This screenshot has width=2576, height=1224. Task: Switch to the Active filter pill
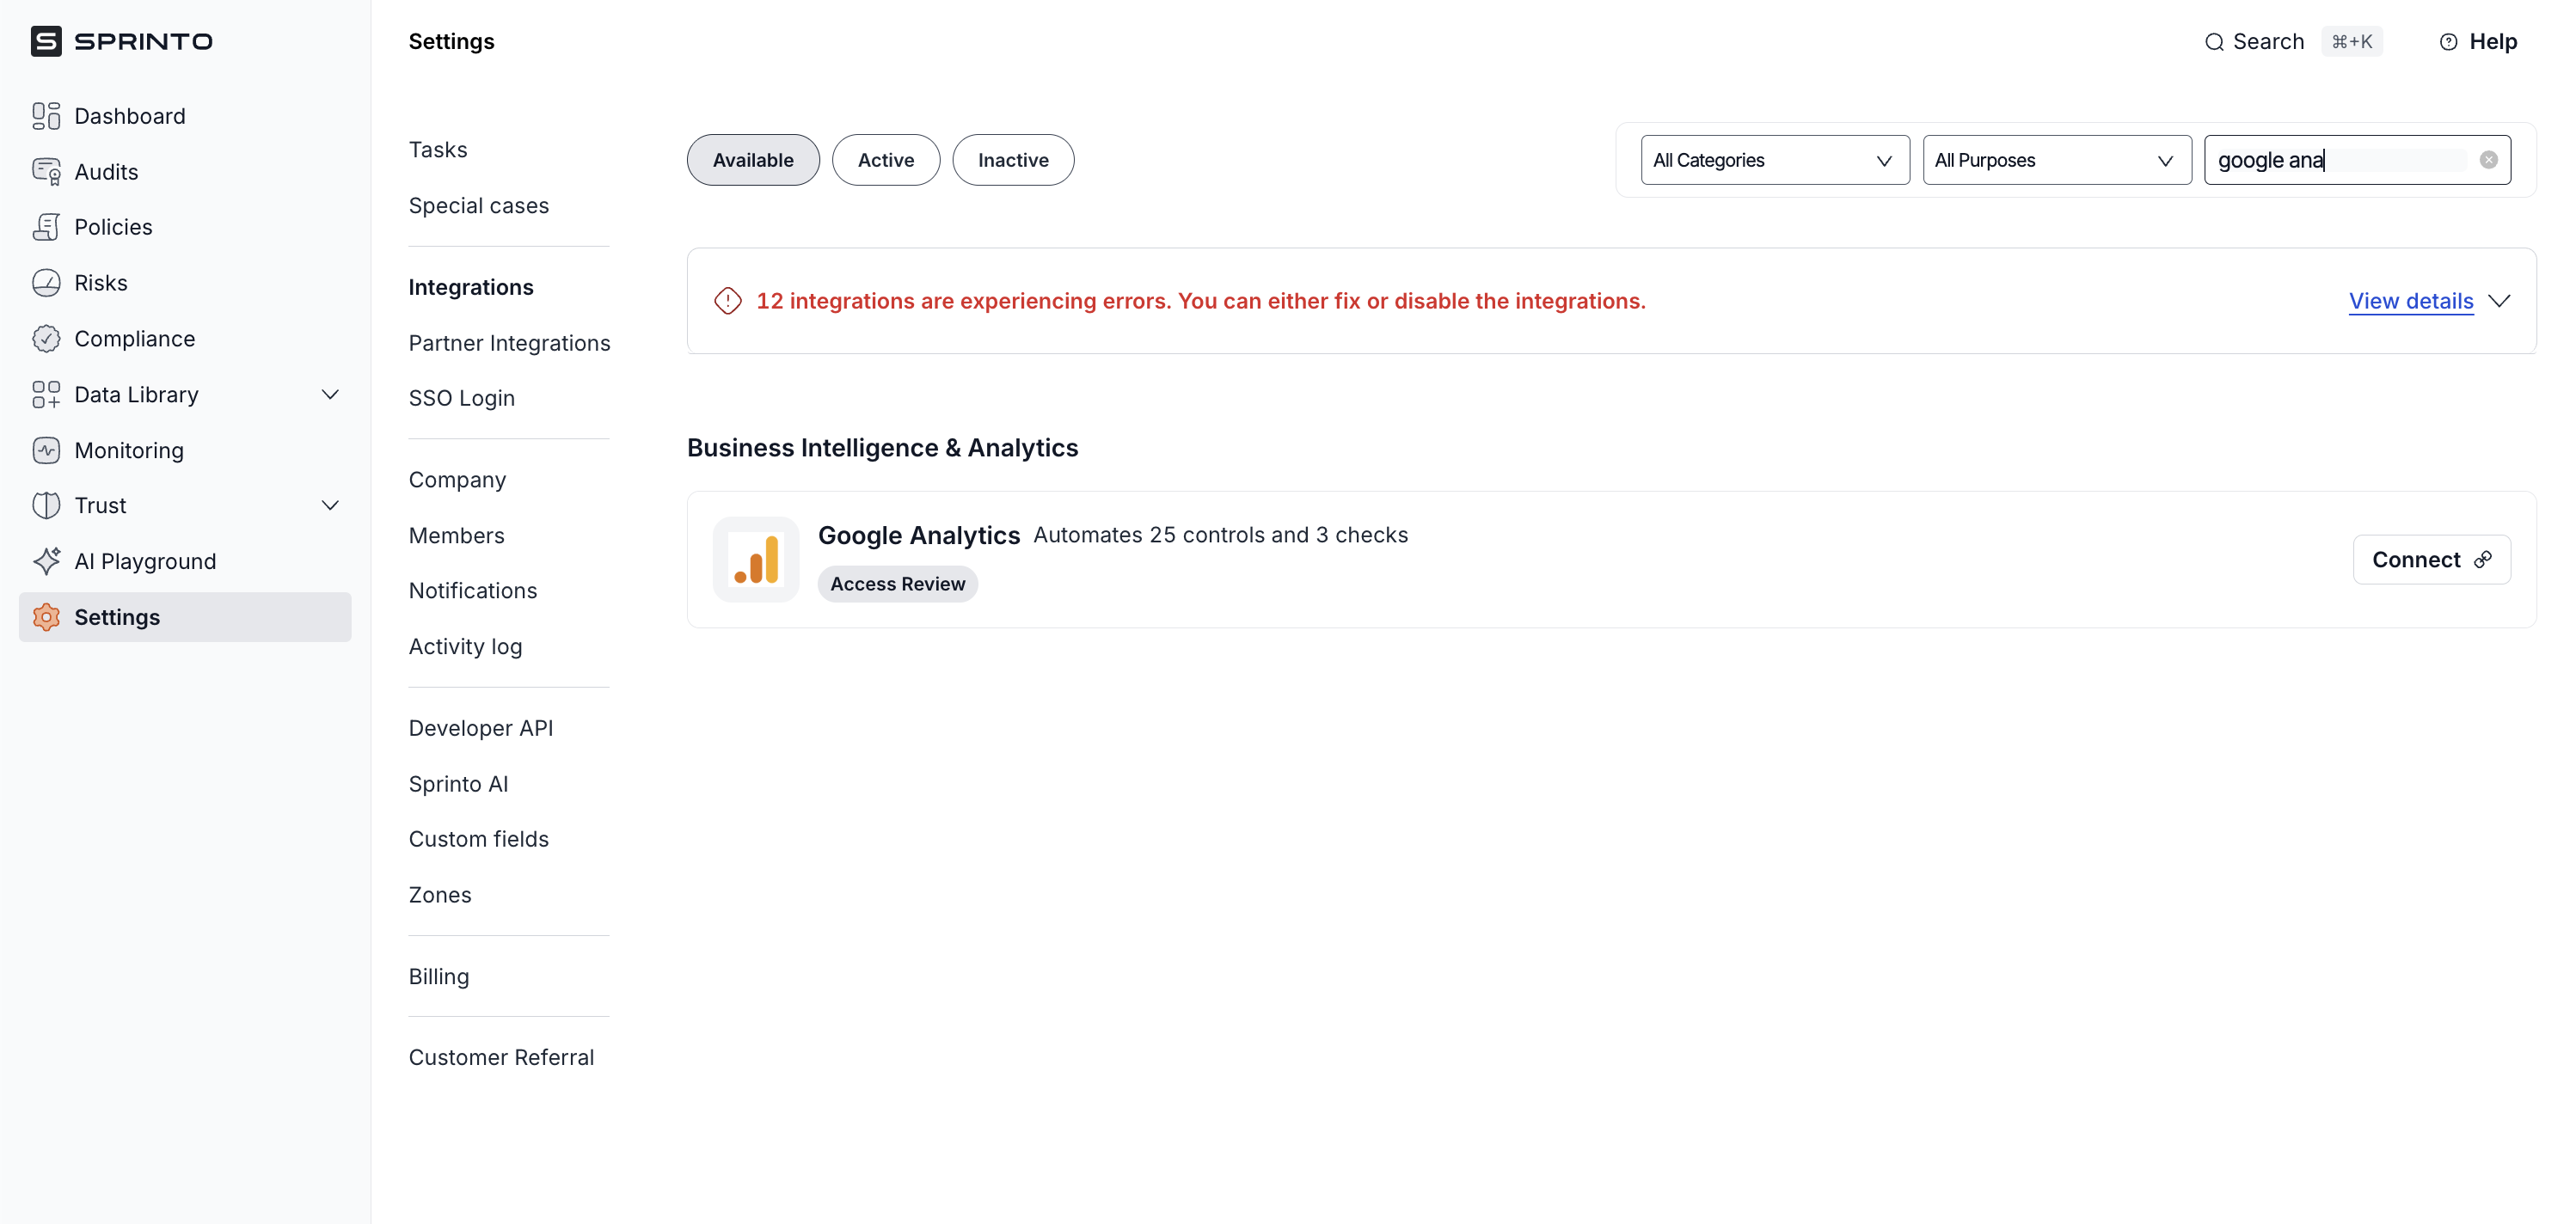[885, 160]
